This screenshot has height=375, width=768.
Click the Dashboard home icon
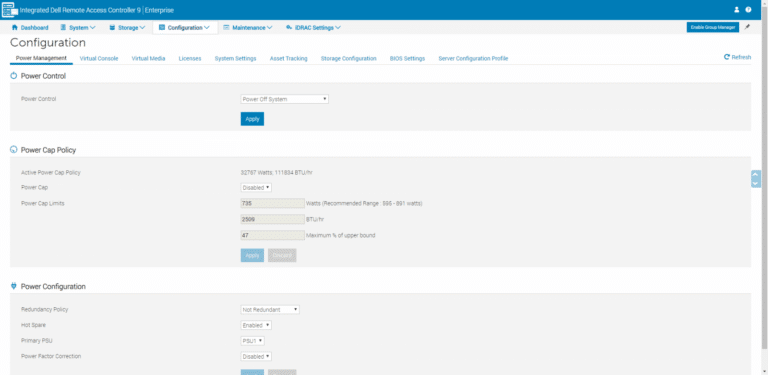point(15,27)
